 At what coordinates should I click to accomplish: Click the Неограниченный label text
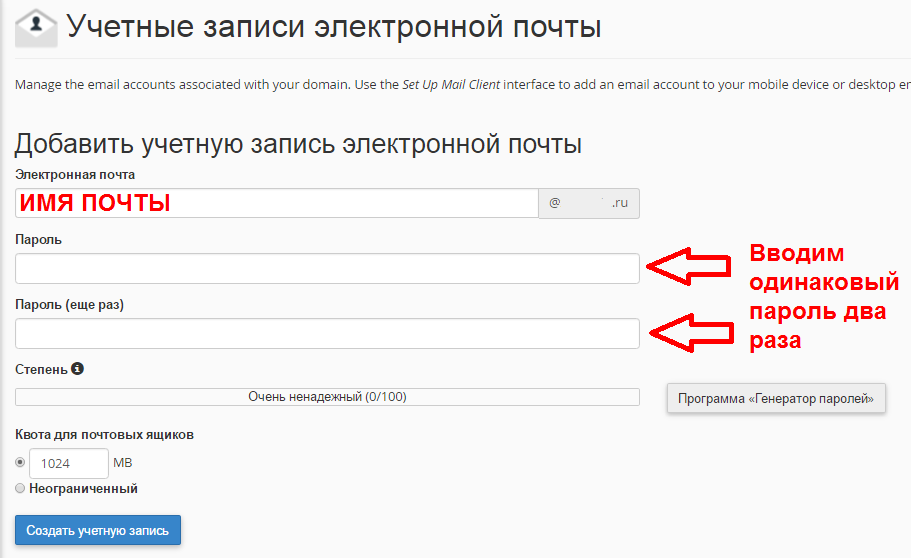(x=84, y=489)
